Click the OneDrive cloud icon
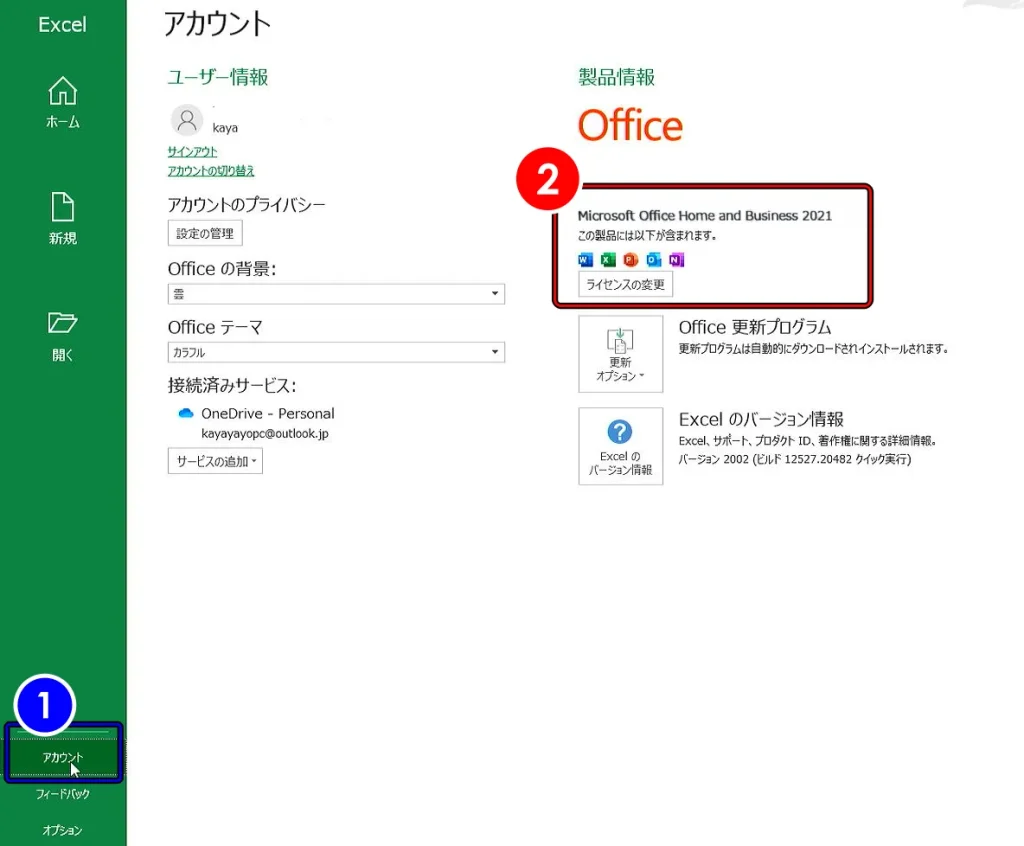The image size is (1024, 846). [x=185, y=414]
